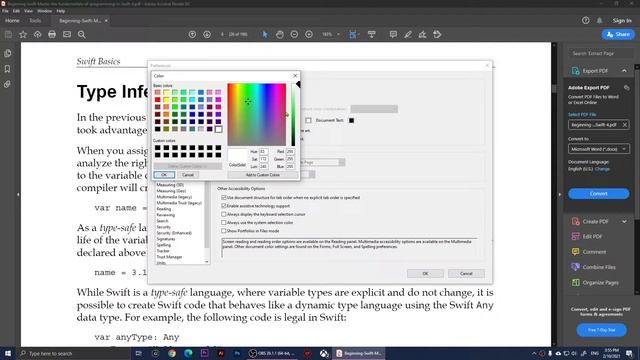Switch to the Home tab
This screenshot has width=640, height=360.
(x=12, y=20)
